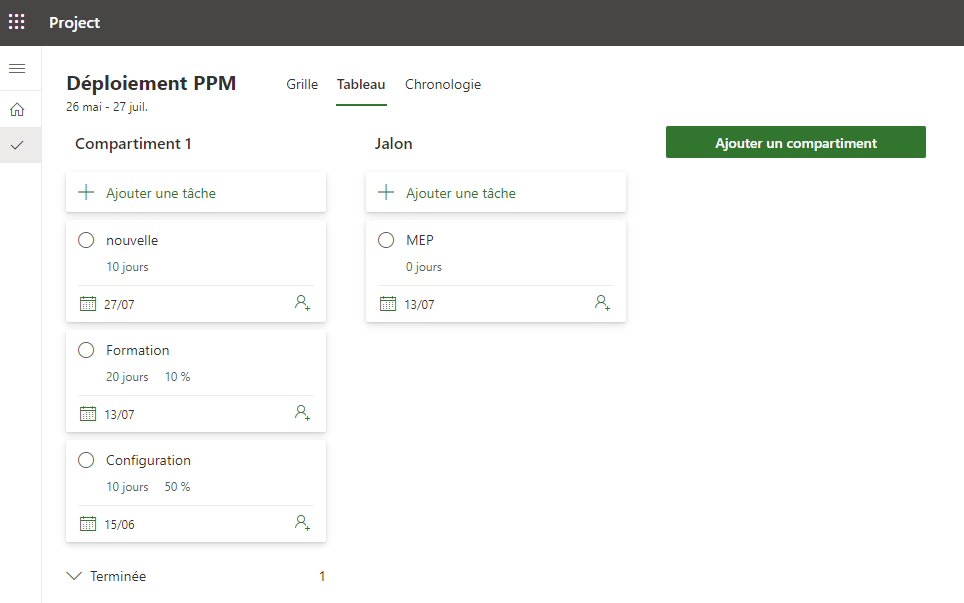This screenshot has width=964, height=603.
Task: Click the Terminée label text
Action: point(118,576)
